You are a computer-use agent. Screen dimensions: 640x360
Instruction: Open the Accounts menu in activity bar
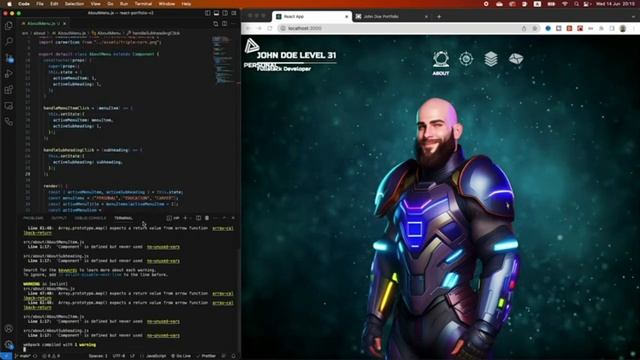(x=9, y=329)
